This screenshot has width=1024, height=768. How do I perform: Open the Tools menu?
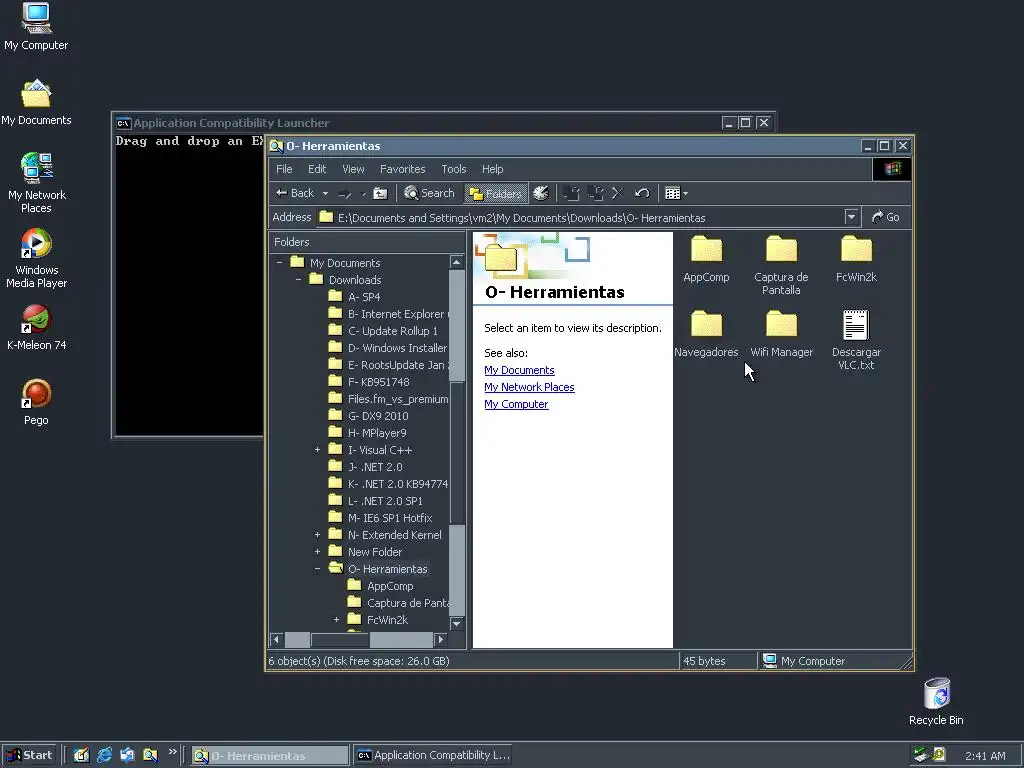(x=454, y=169)
